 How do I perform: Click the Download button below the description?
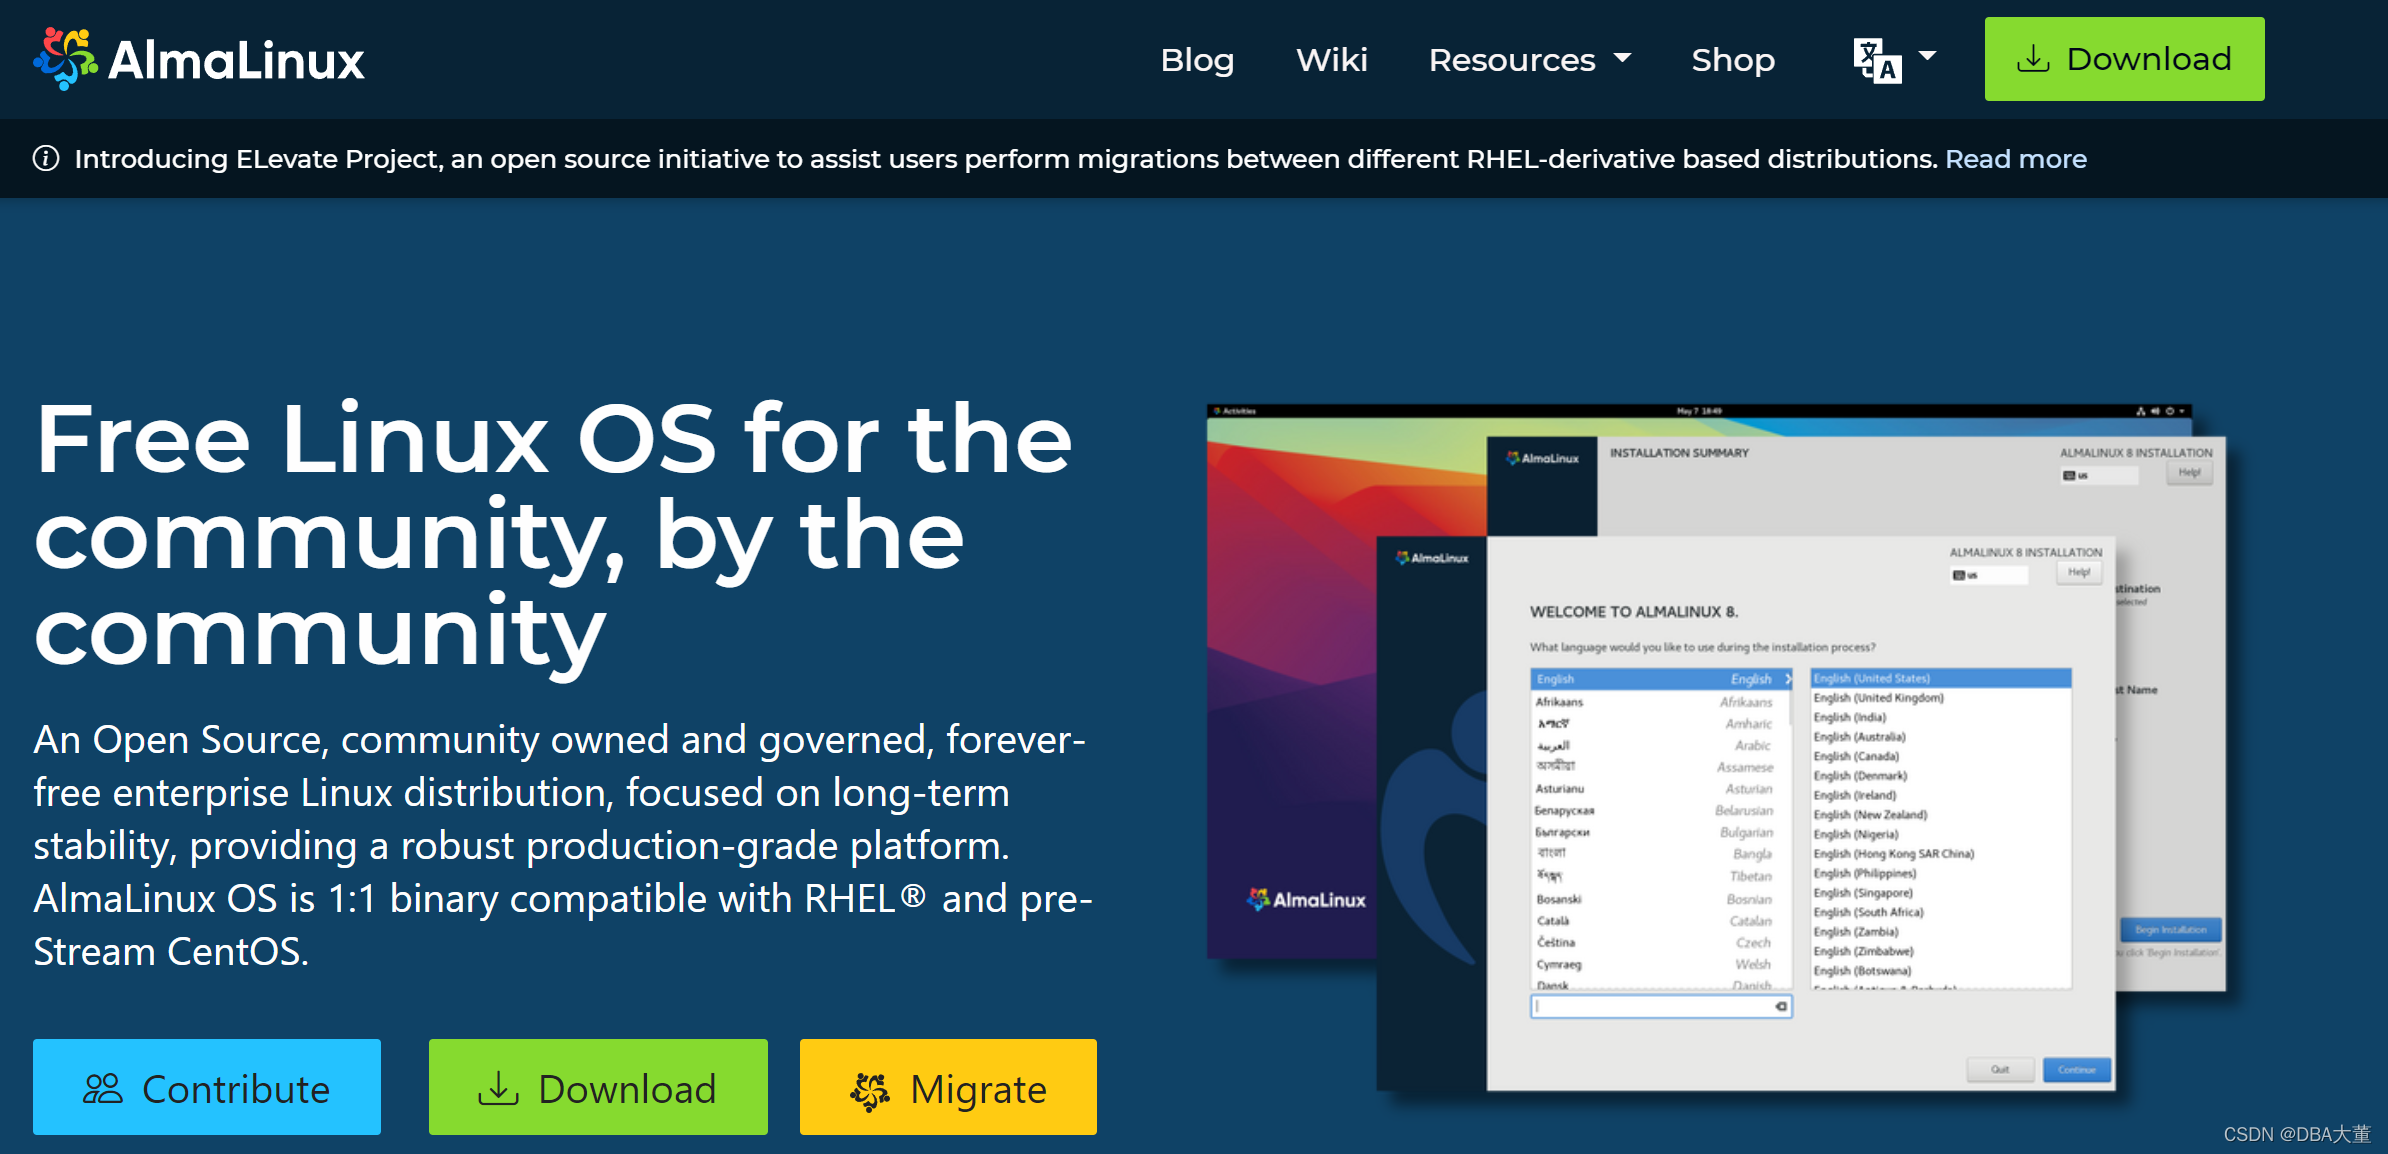pyautogui.click(x=598, y=1087)
